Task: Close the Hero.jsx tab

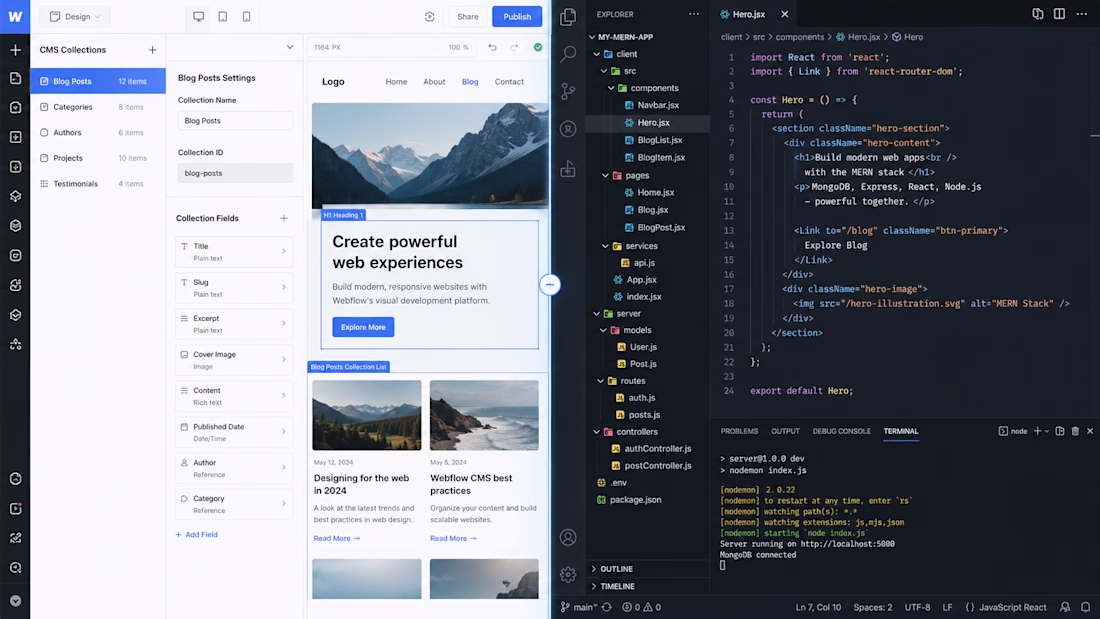Action: click(x=784, y=14)
